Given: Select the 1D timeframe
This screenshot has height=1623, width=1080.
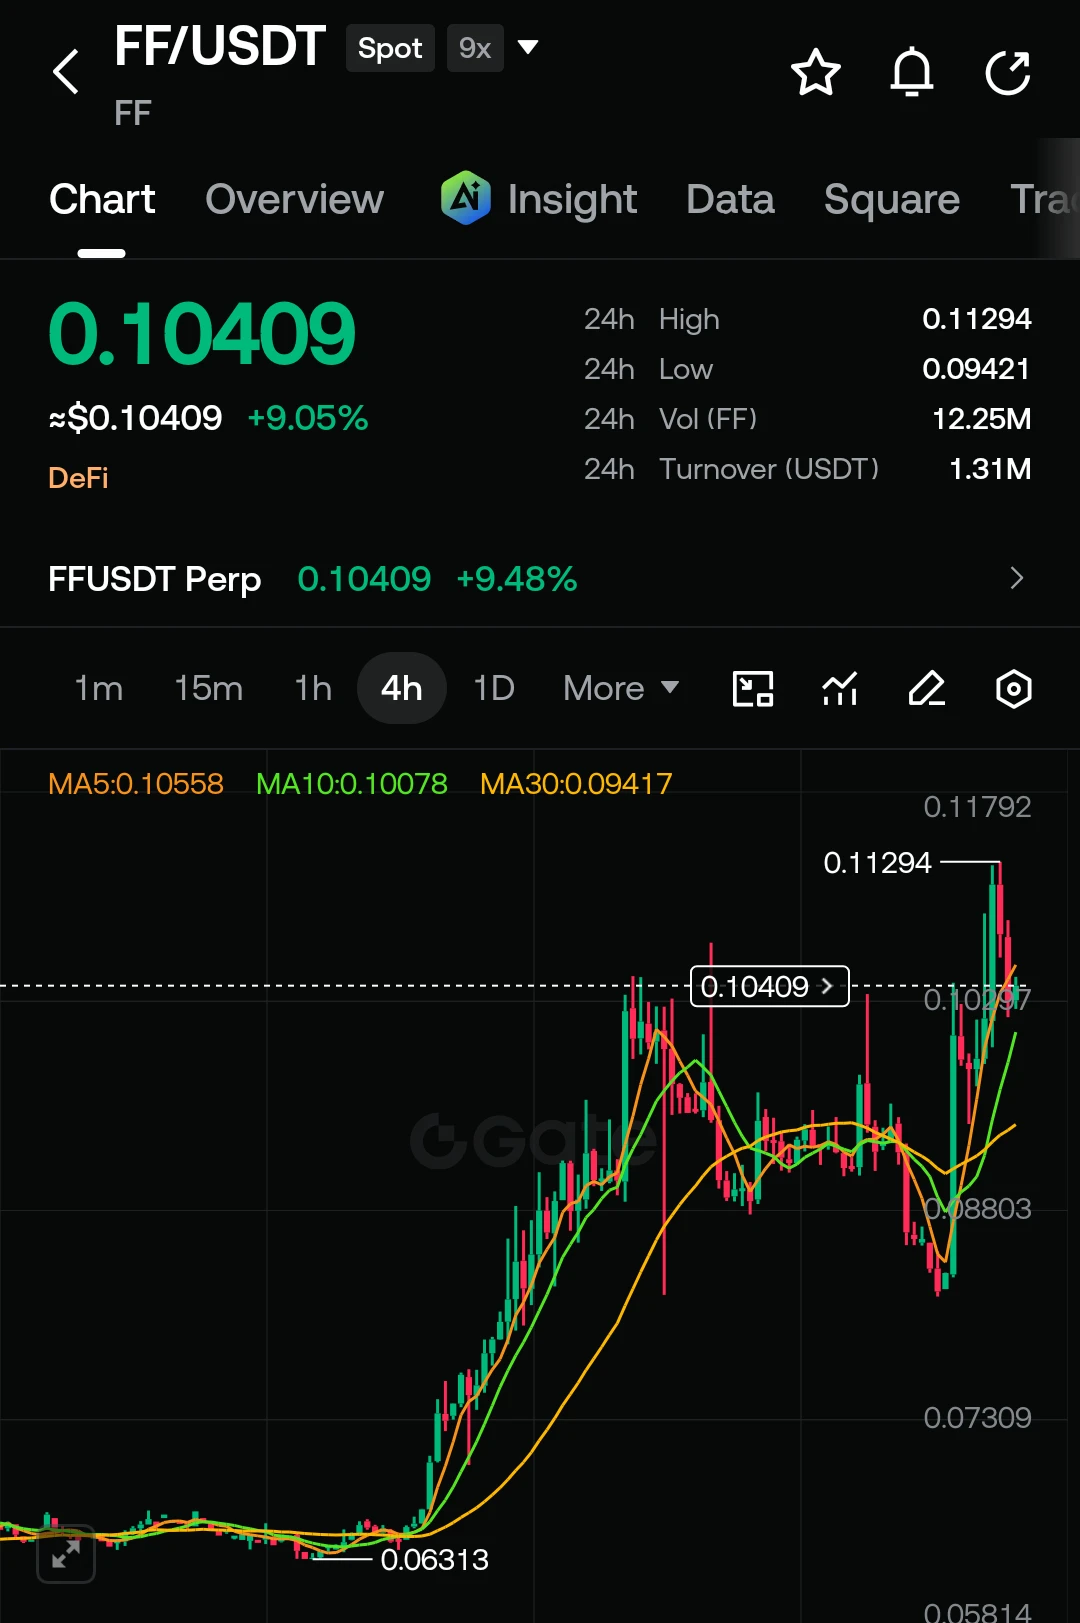Looking at the screenshot, I should tap(494, 688).
